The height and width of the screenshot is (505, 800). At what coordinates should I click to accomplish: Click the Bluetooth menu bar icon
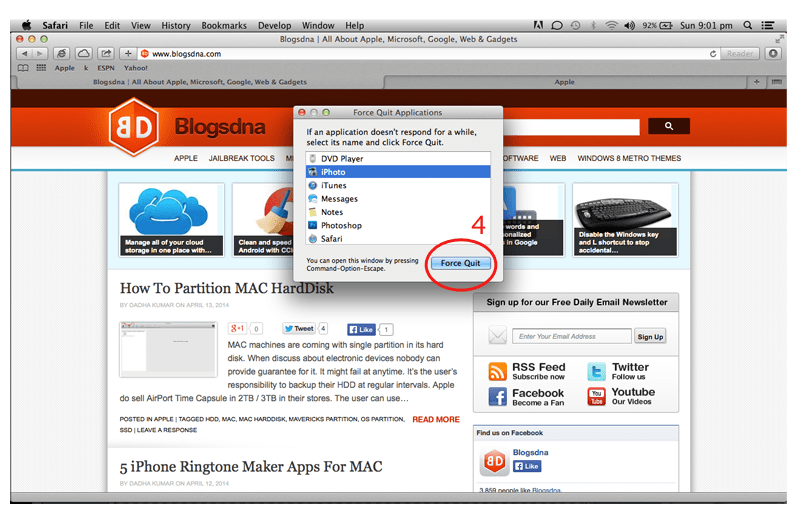point(593,25)
